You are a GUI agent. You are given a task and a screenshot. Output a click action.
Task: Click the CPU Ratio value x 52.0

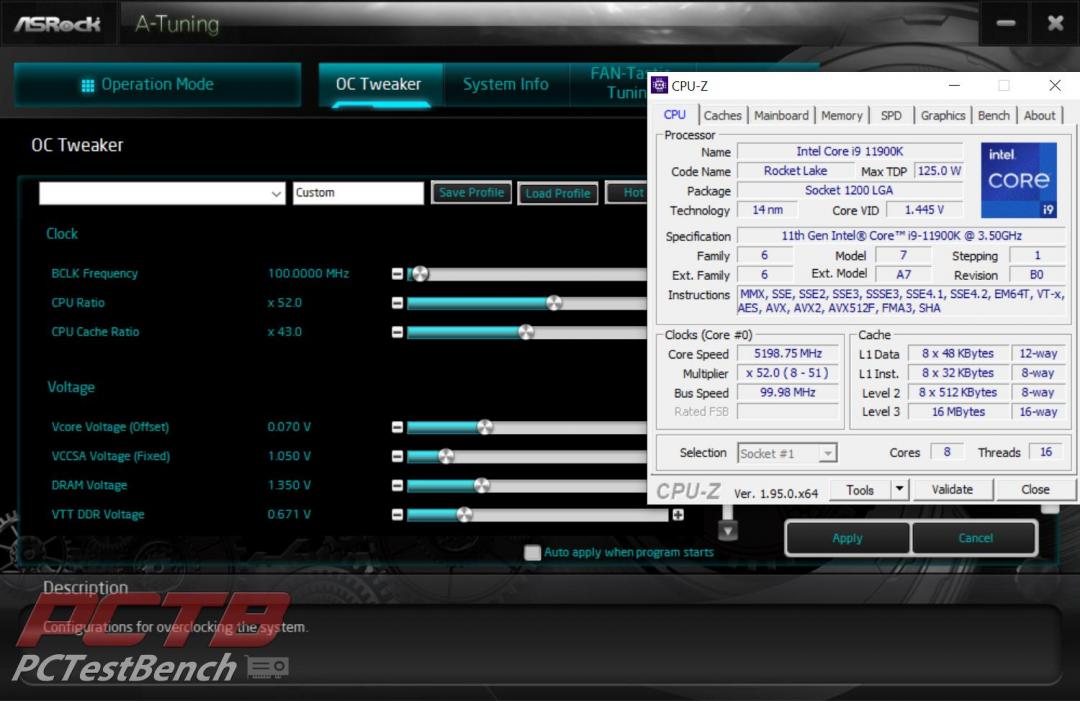click(x=284, y=303)
